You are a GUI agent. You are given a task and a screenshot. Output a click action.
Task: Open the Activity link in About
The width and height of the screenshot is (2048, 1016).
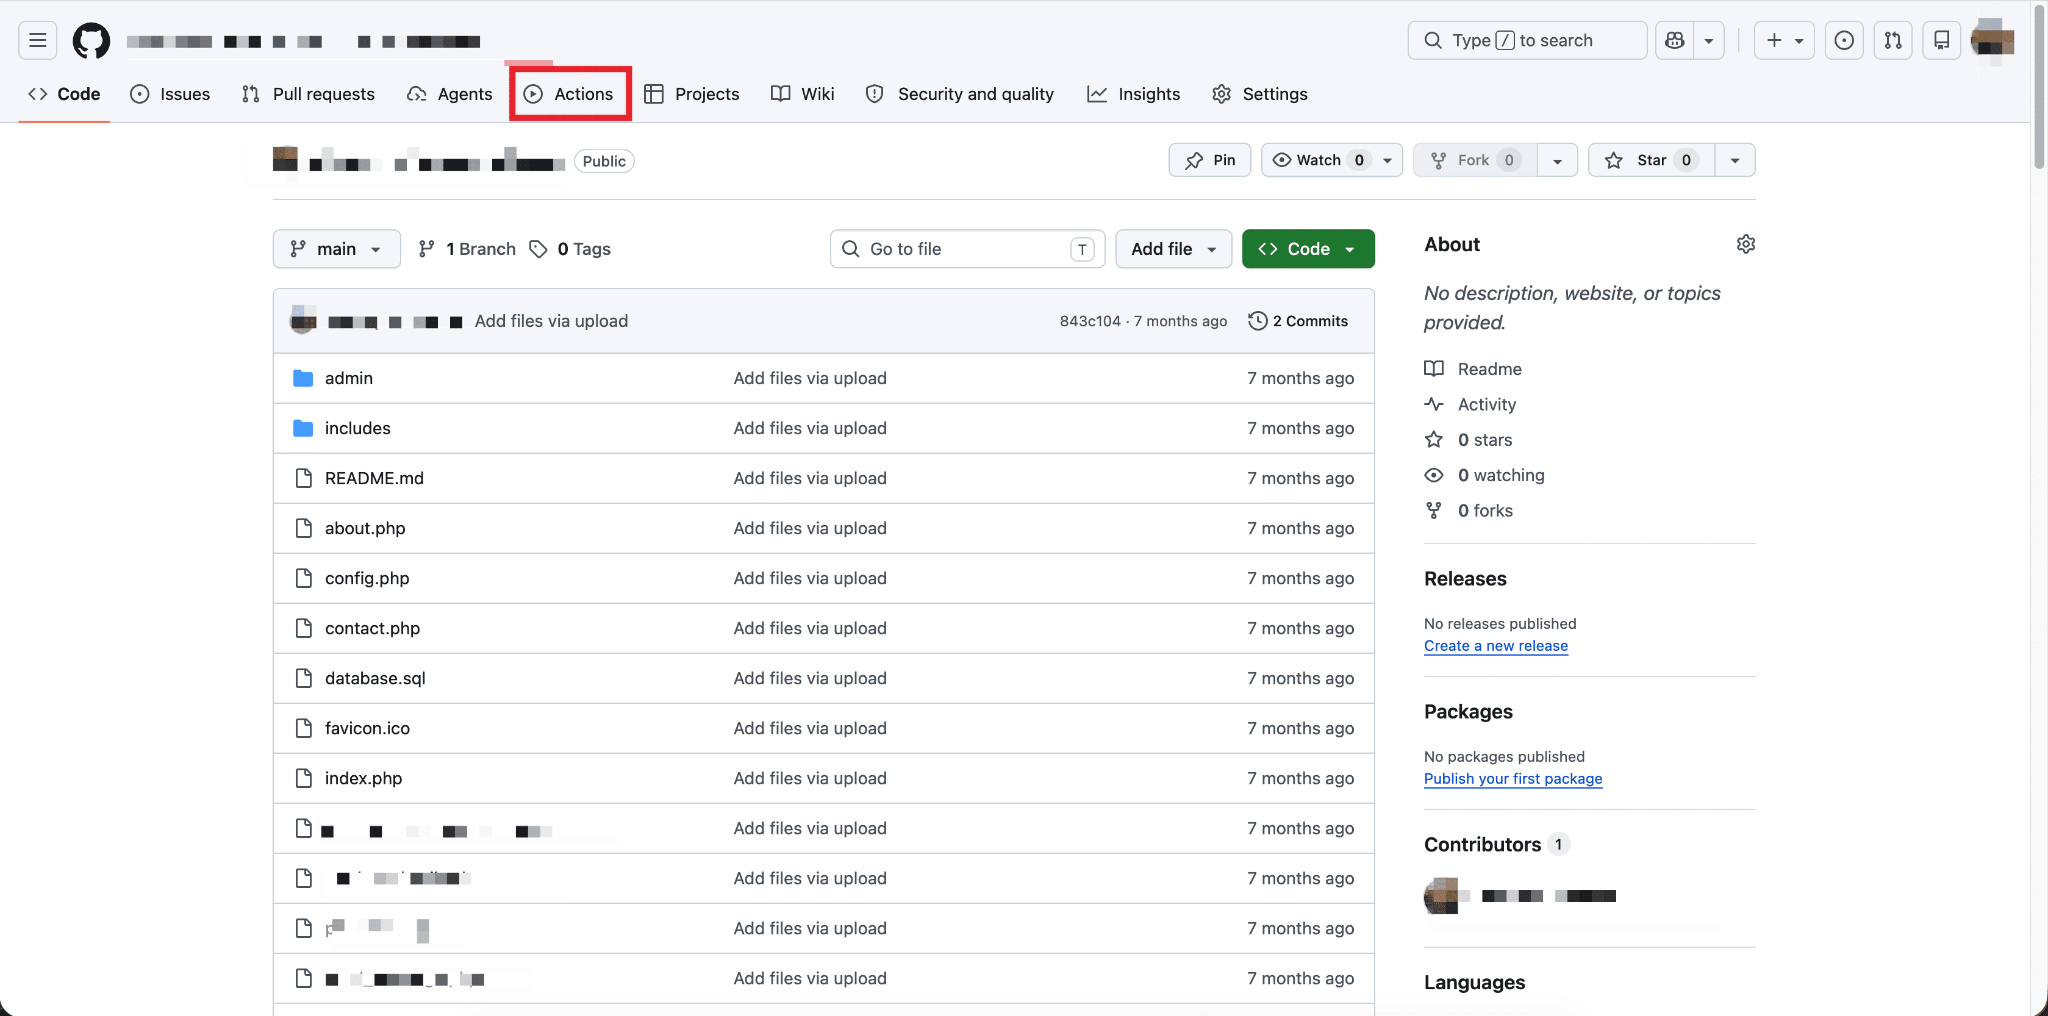(x=1470, y=404)
